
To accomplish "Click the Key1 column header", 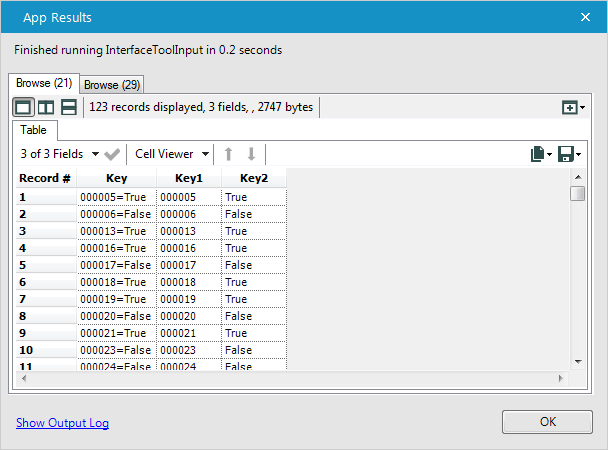I will 189,178.
